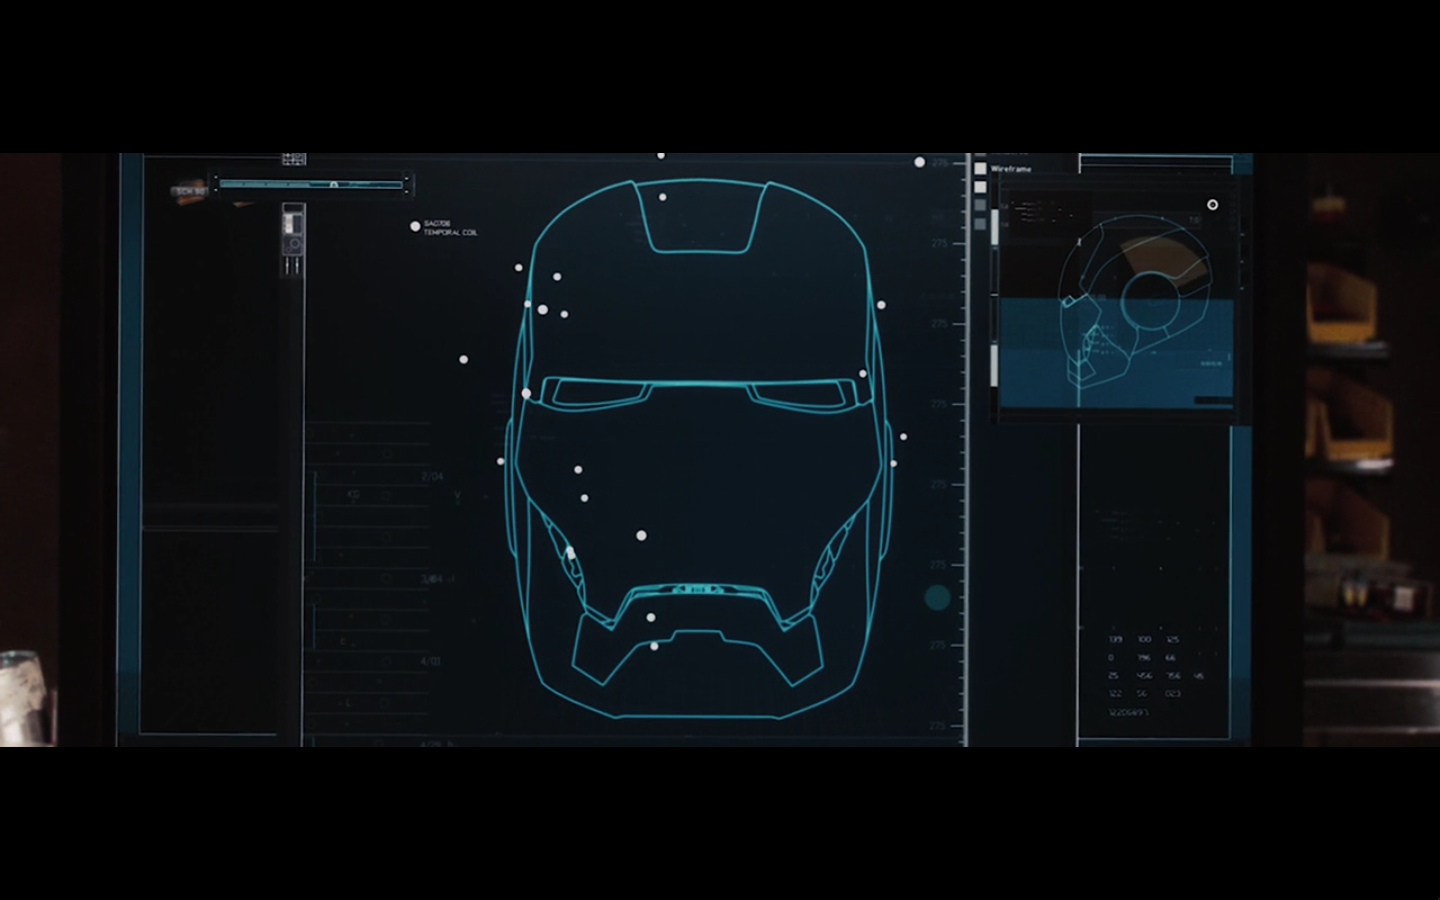Viewport: 1440px width, 900px height.
Task: Click the Wireframe label
Action: 1011,169
